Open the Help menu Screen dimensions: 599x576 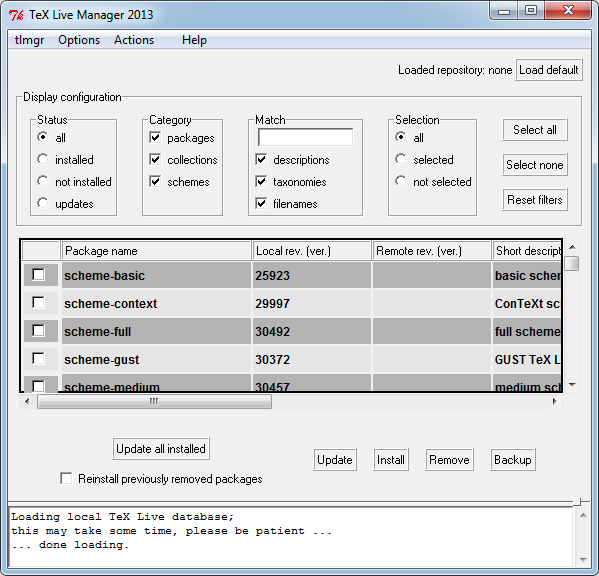[194, 40]
